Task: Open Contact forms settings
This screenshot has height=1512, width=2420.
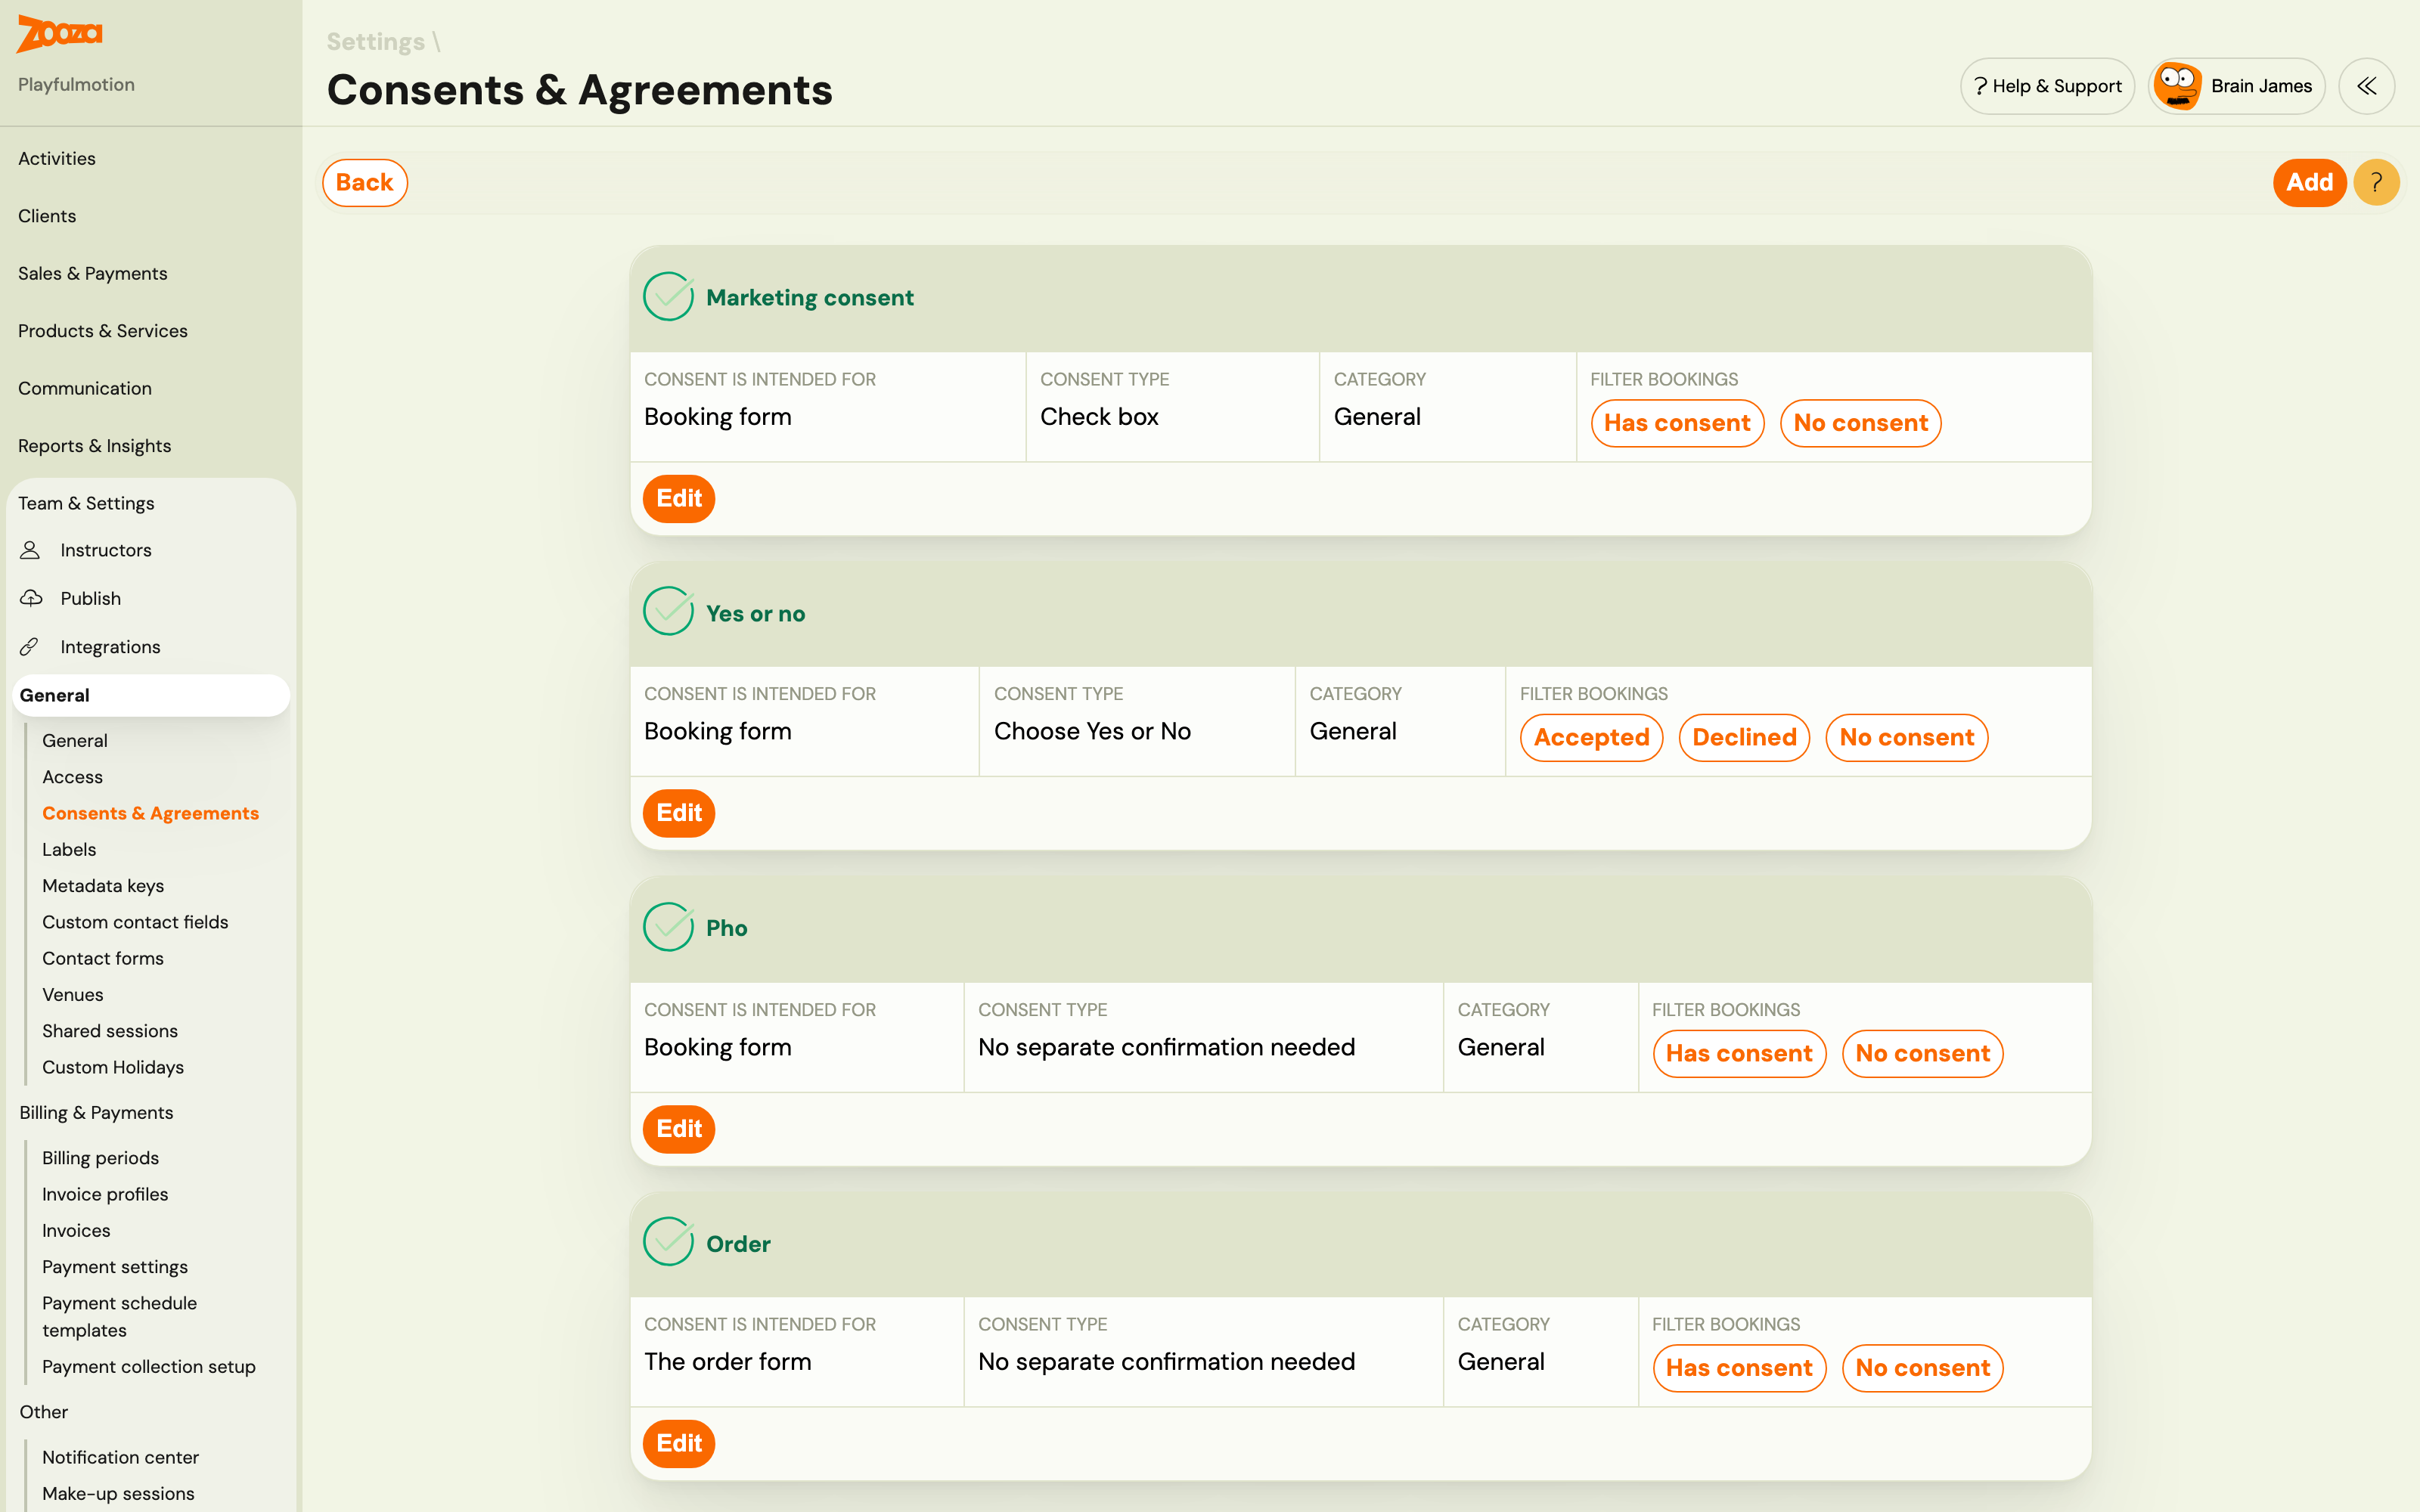Action: tap(103, 959)
